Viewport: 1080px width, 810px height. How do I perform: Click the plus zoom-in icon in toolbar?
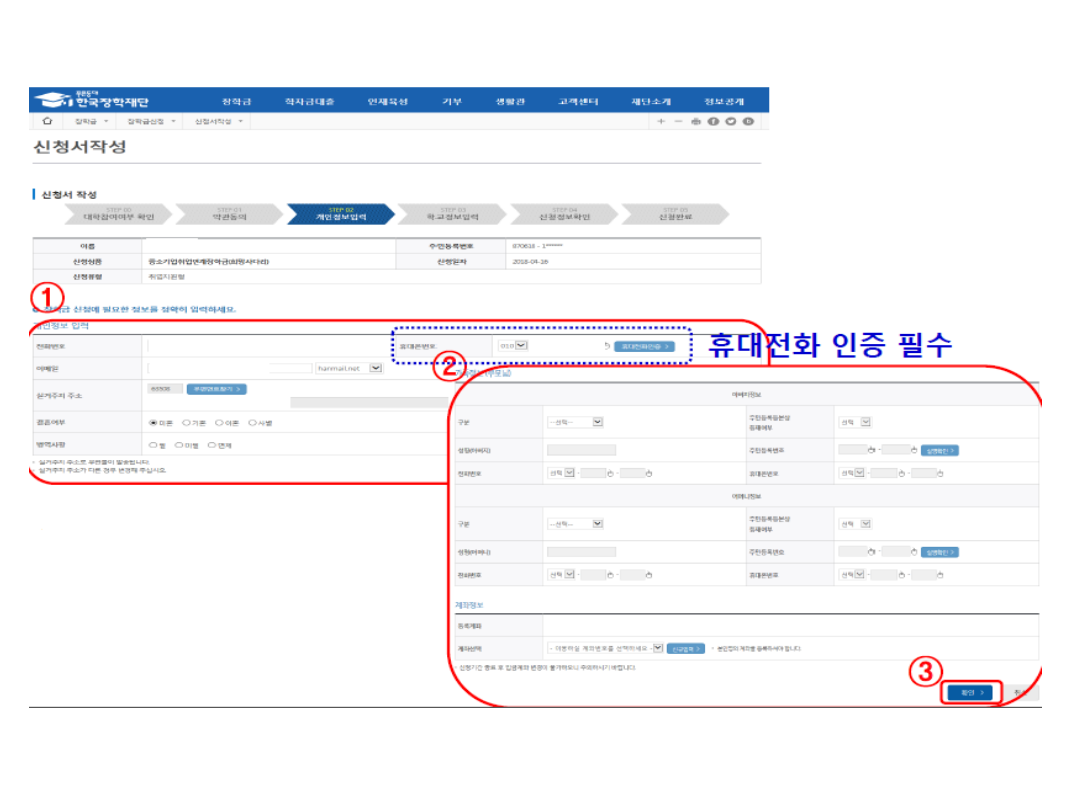[661, 121]
